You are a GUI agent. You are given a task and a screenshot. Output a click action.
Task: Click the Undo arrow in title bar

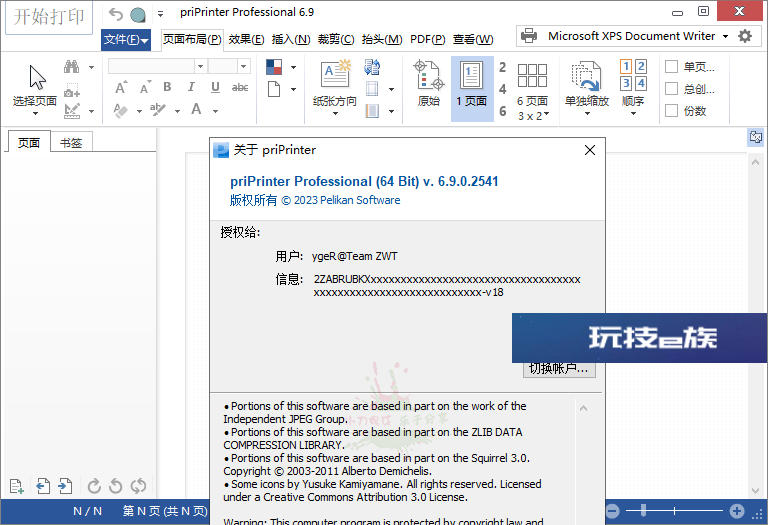(116, 15)
